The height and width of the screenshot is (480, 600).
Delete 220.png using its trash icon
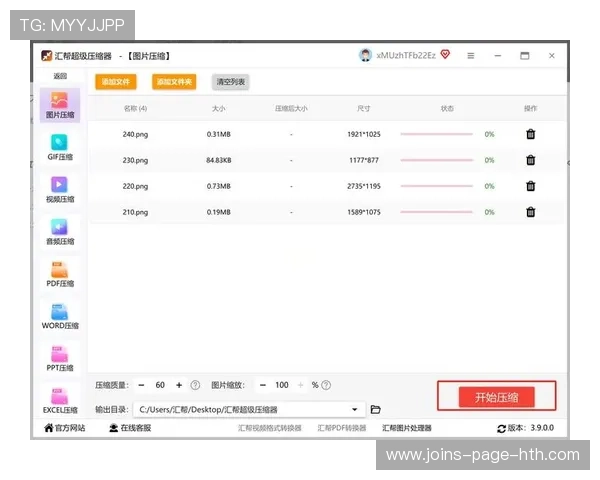[530, 186]
